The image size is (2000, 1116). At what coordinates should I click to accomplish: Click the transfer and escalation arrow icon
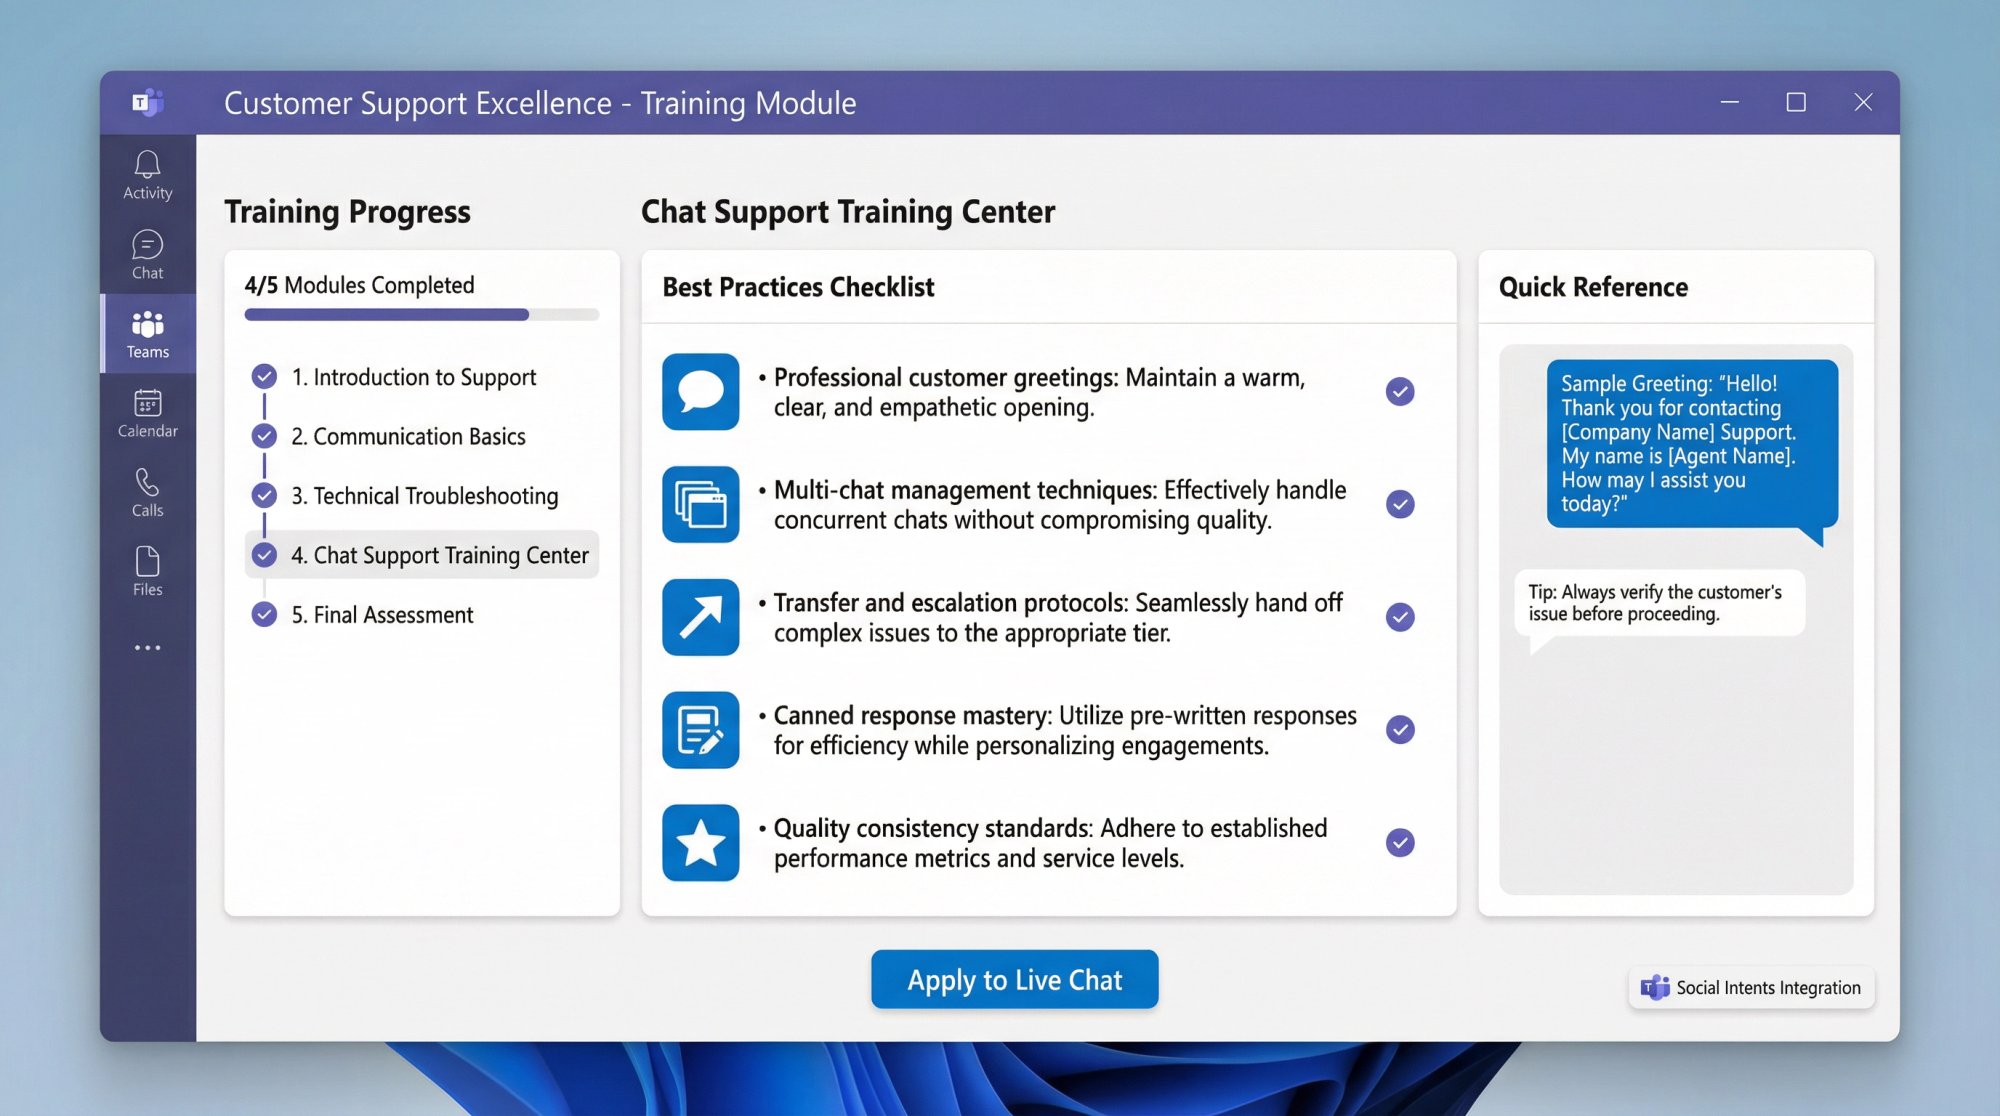pos(700,617)
